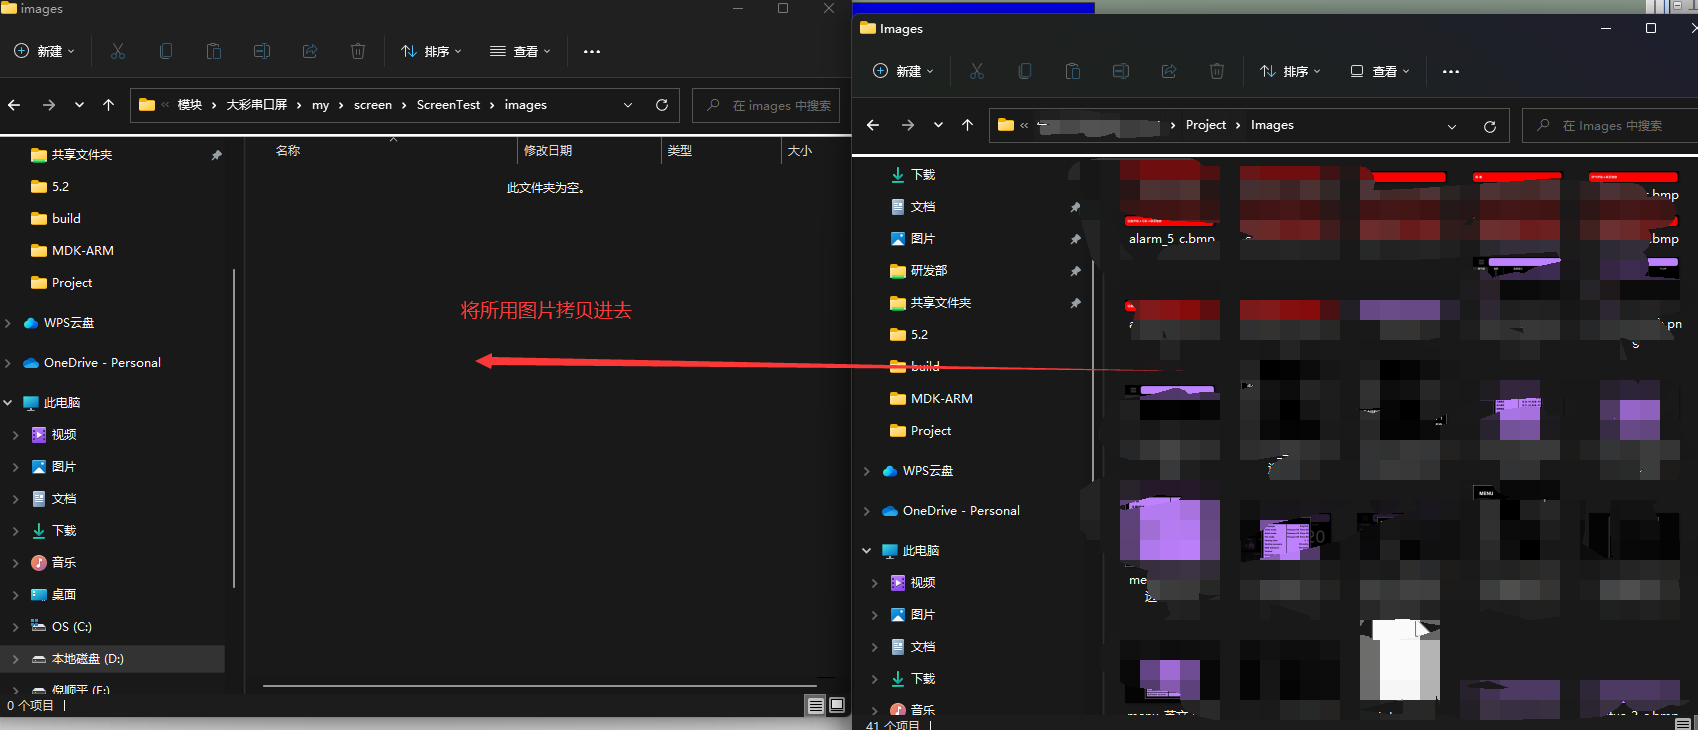Click the paste icon in the Images window on the right
1698x730 pixels.
[1073, 71]
